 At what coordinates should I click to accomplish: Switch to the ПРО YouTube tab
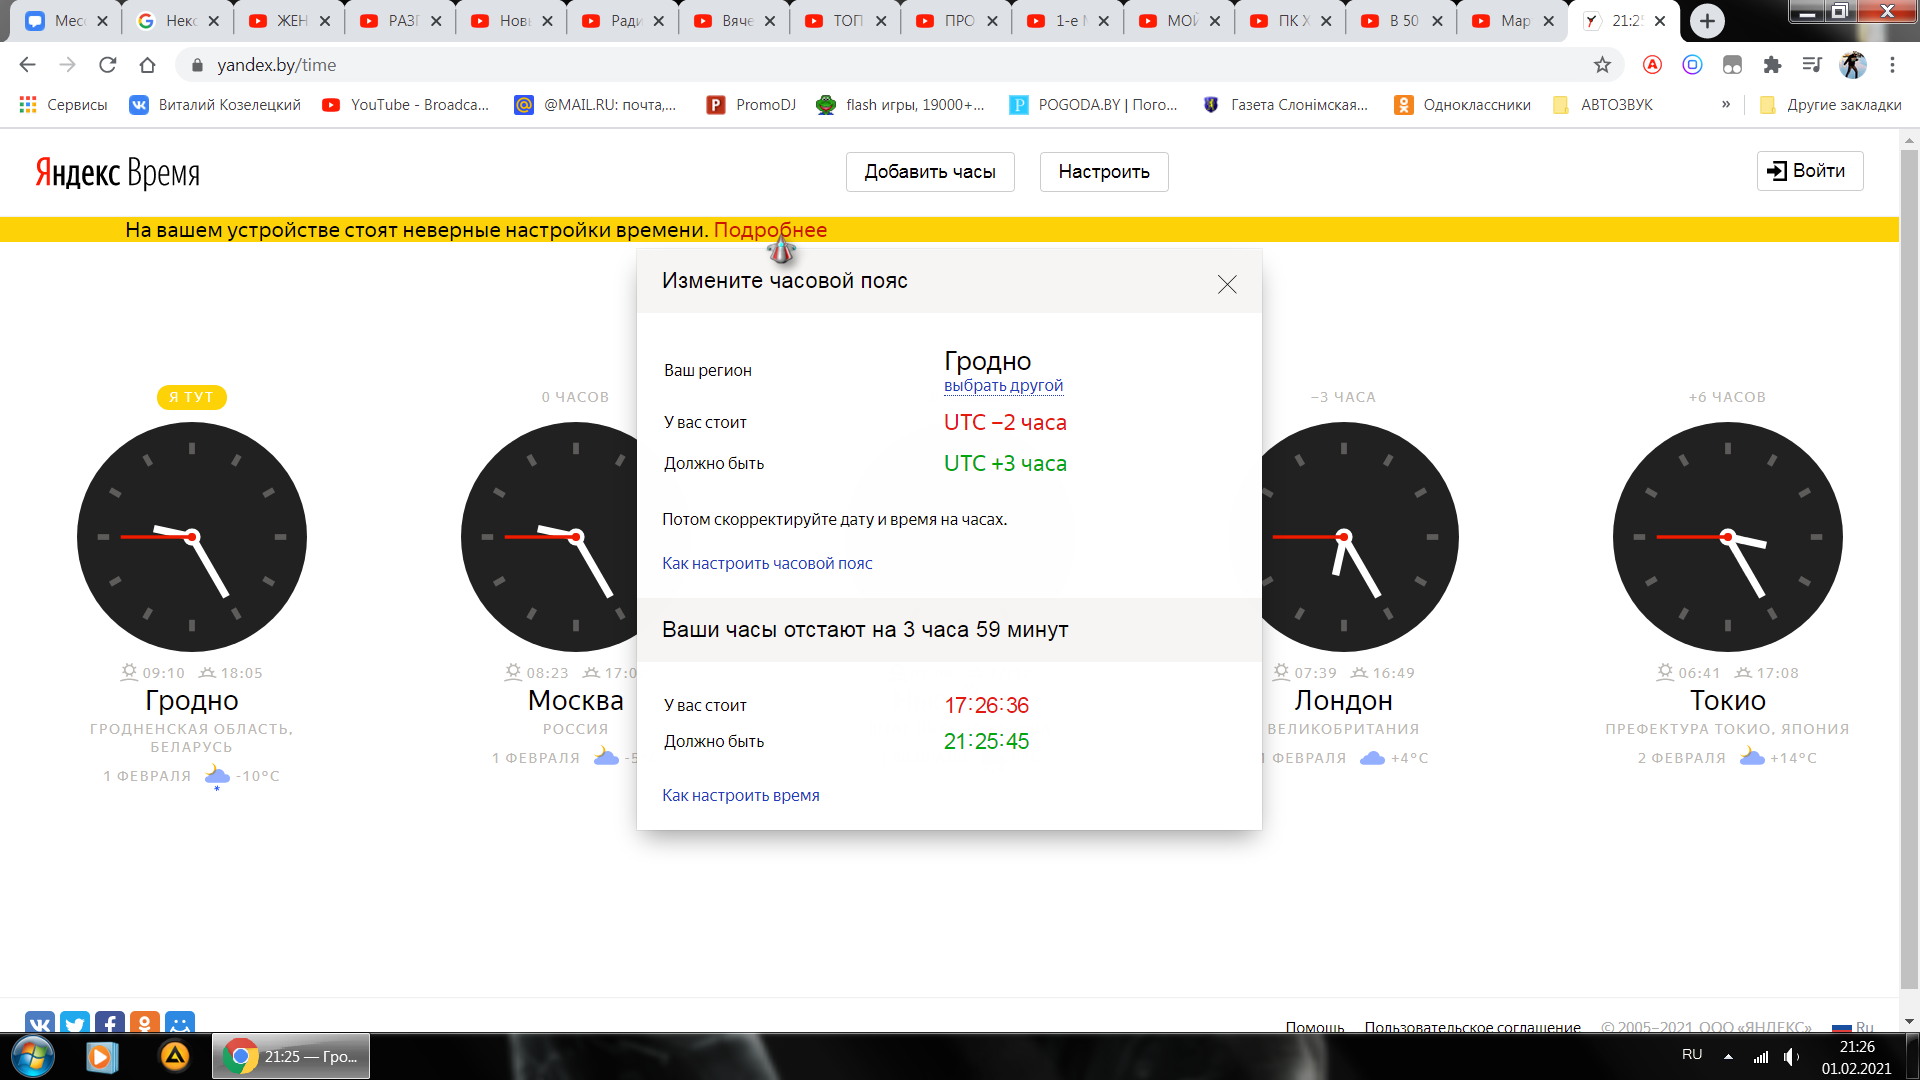(x=957, y=21)
